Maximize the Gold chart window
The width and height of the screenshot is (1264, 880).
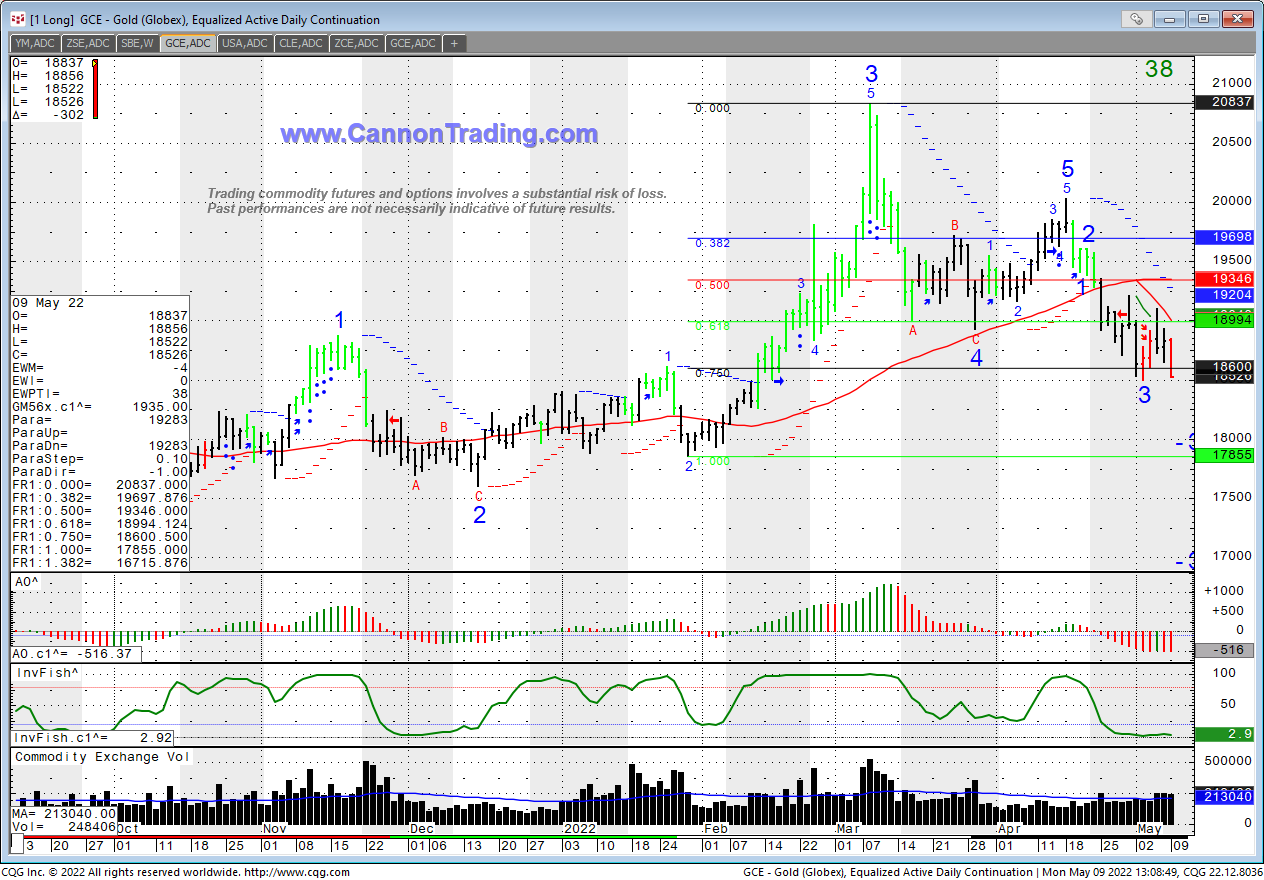1203,19
